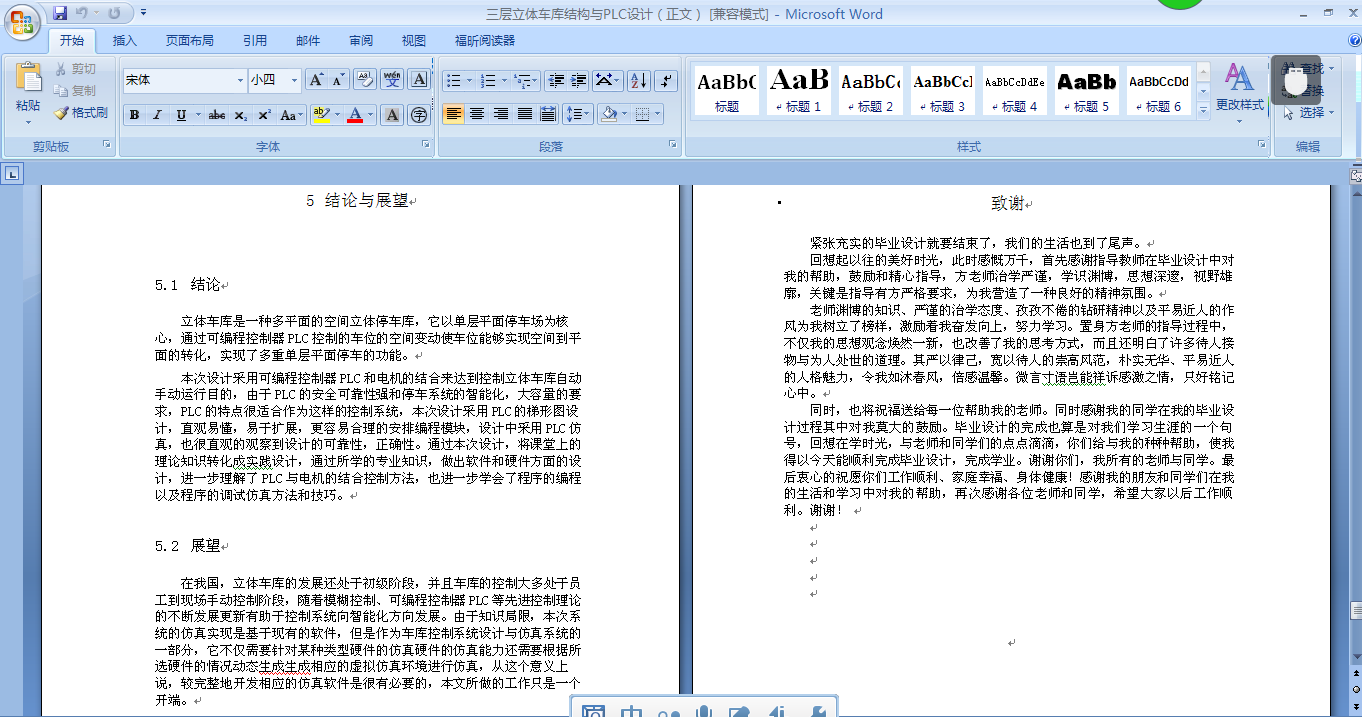Apply distributed alignment
This screenshot has width=1362, height=717.
[547, 114]
